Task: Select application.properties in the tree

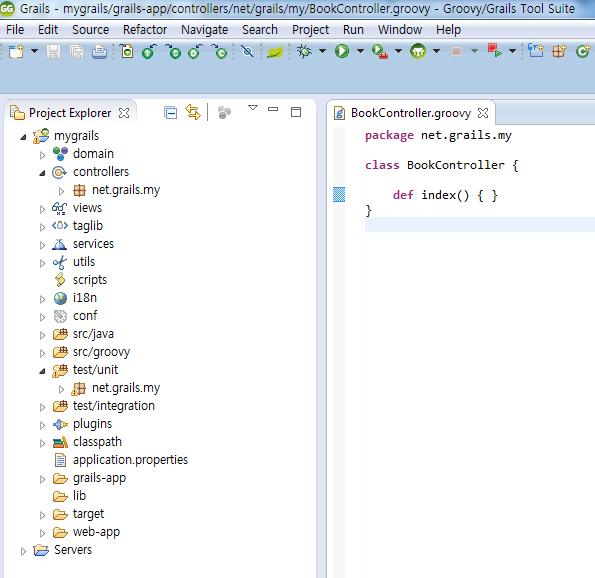Action: (x=130, y=460)
